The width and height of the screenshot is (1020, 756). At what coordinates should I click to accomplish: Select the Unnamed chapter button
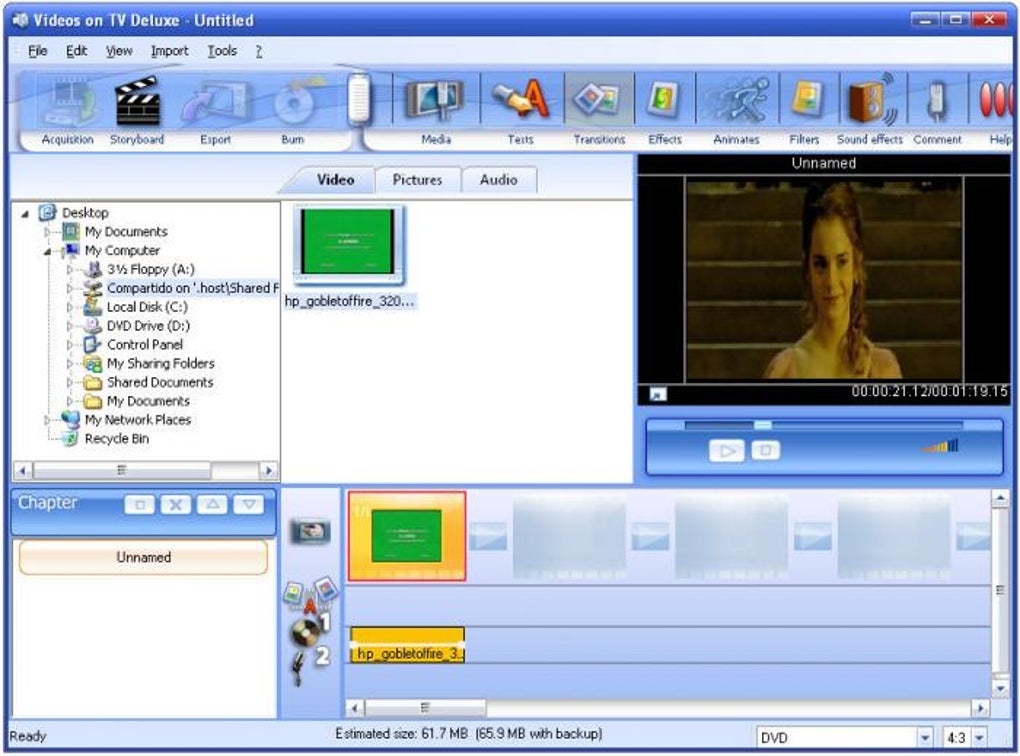(x=144, y=558)
